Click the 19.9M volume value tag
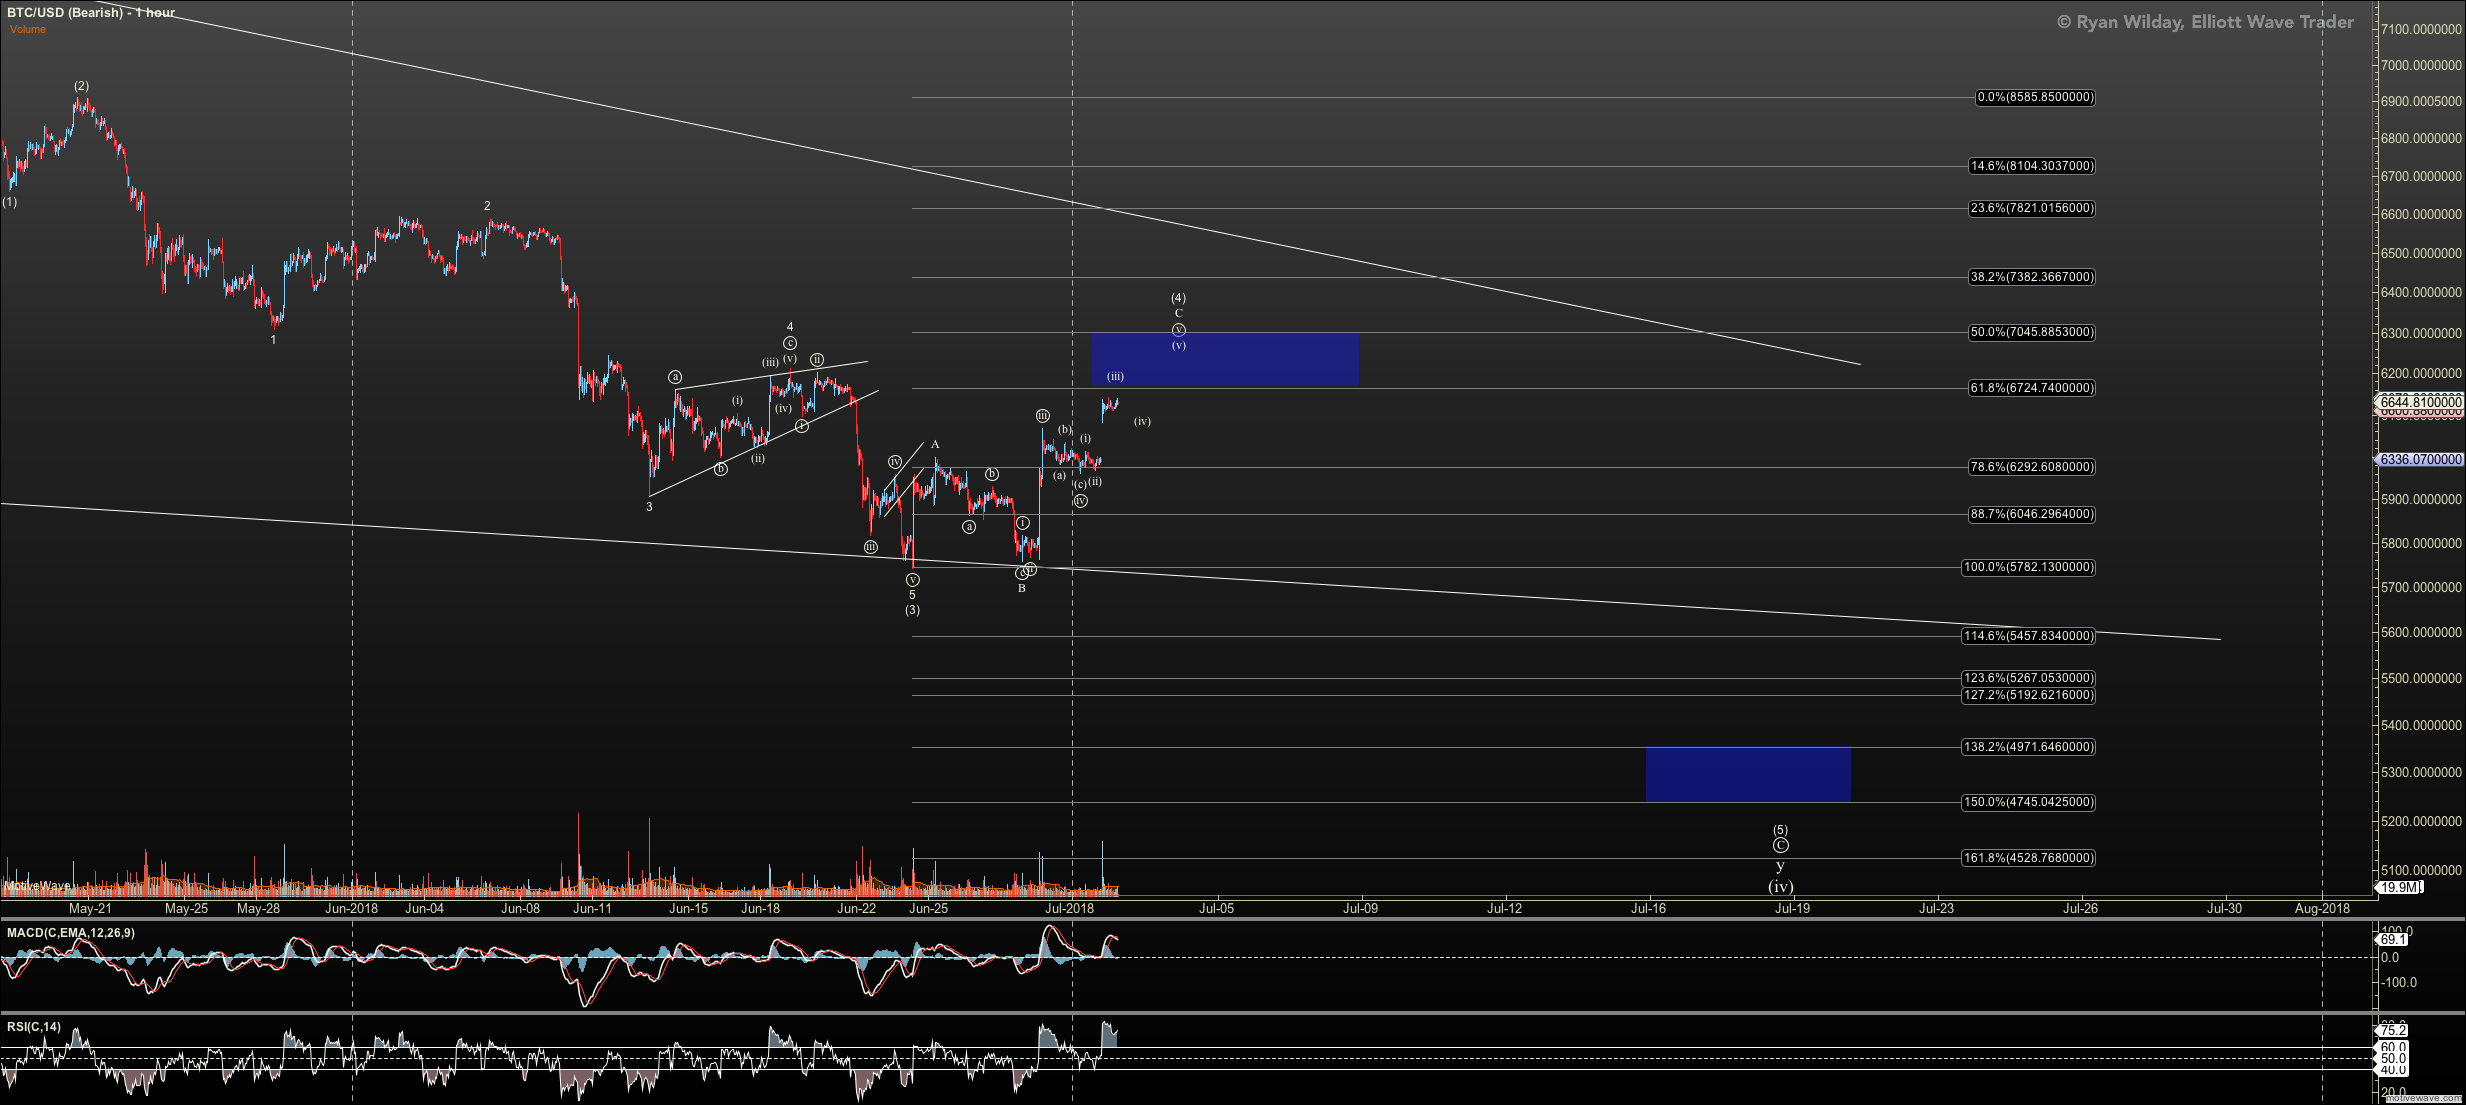Viewport: 2466px width, 1105px height. 2399,887
